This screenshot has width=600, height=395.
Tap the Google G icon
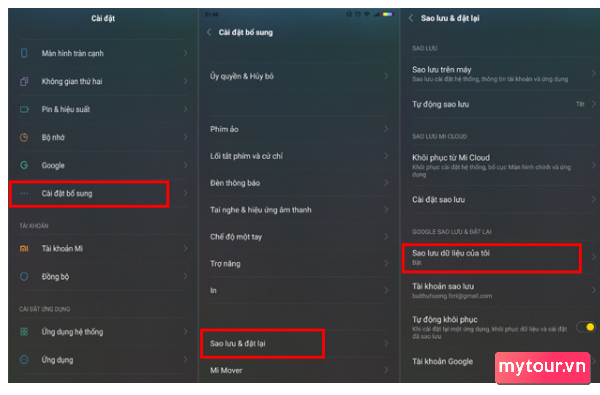point(24,165)
